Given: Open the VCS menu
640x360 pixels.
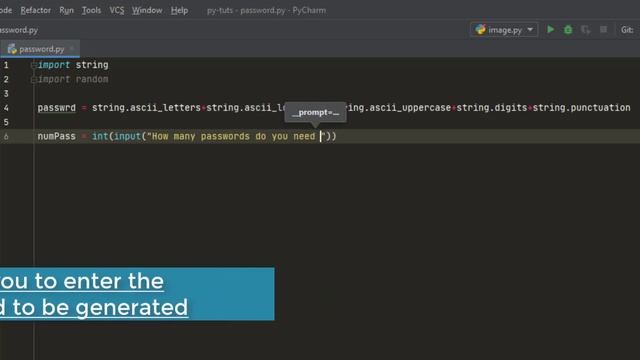Looking at the screenshot, I should (117, 10).
